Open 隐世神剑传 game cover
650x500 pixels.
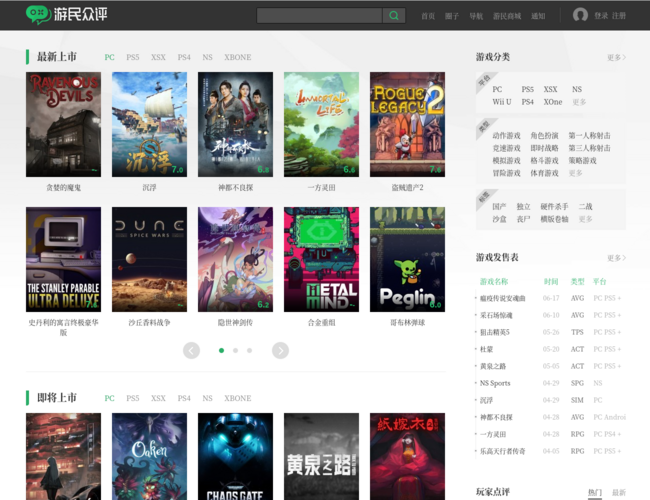pyautogui.click(x=235, y=260)
